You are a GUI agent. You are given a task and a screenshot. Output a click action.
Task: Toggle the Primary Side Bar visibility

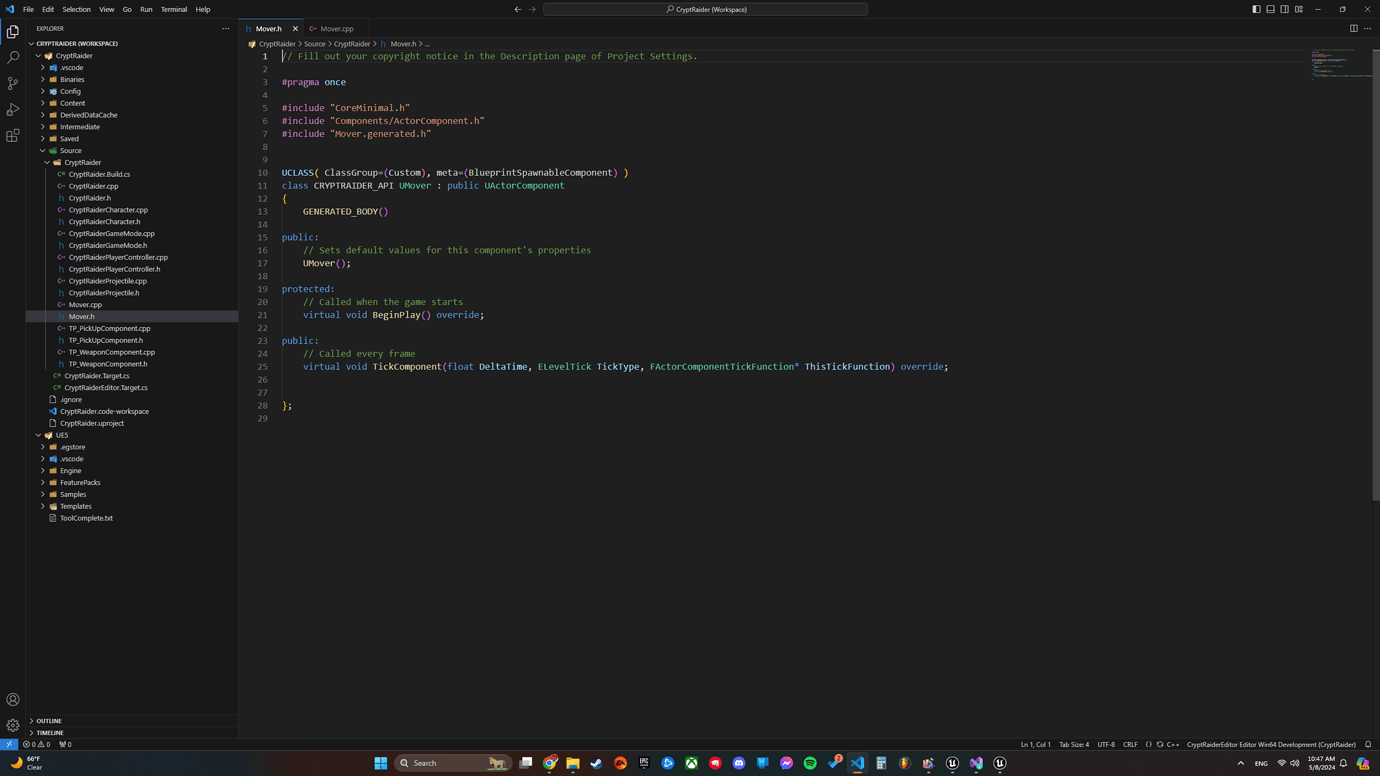click(x=1256, y=9)
